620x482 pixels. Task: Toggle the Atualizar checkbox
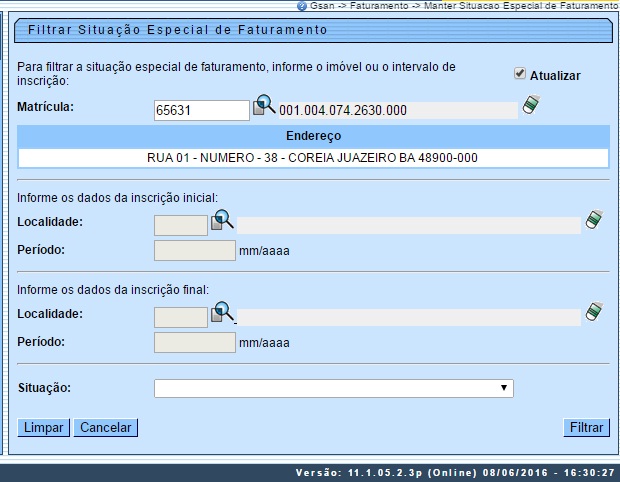(x=519, y=74)
